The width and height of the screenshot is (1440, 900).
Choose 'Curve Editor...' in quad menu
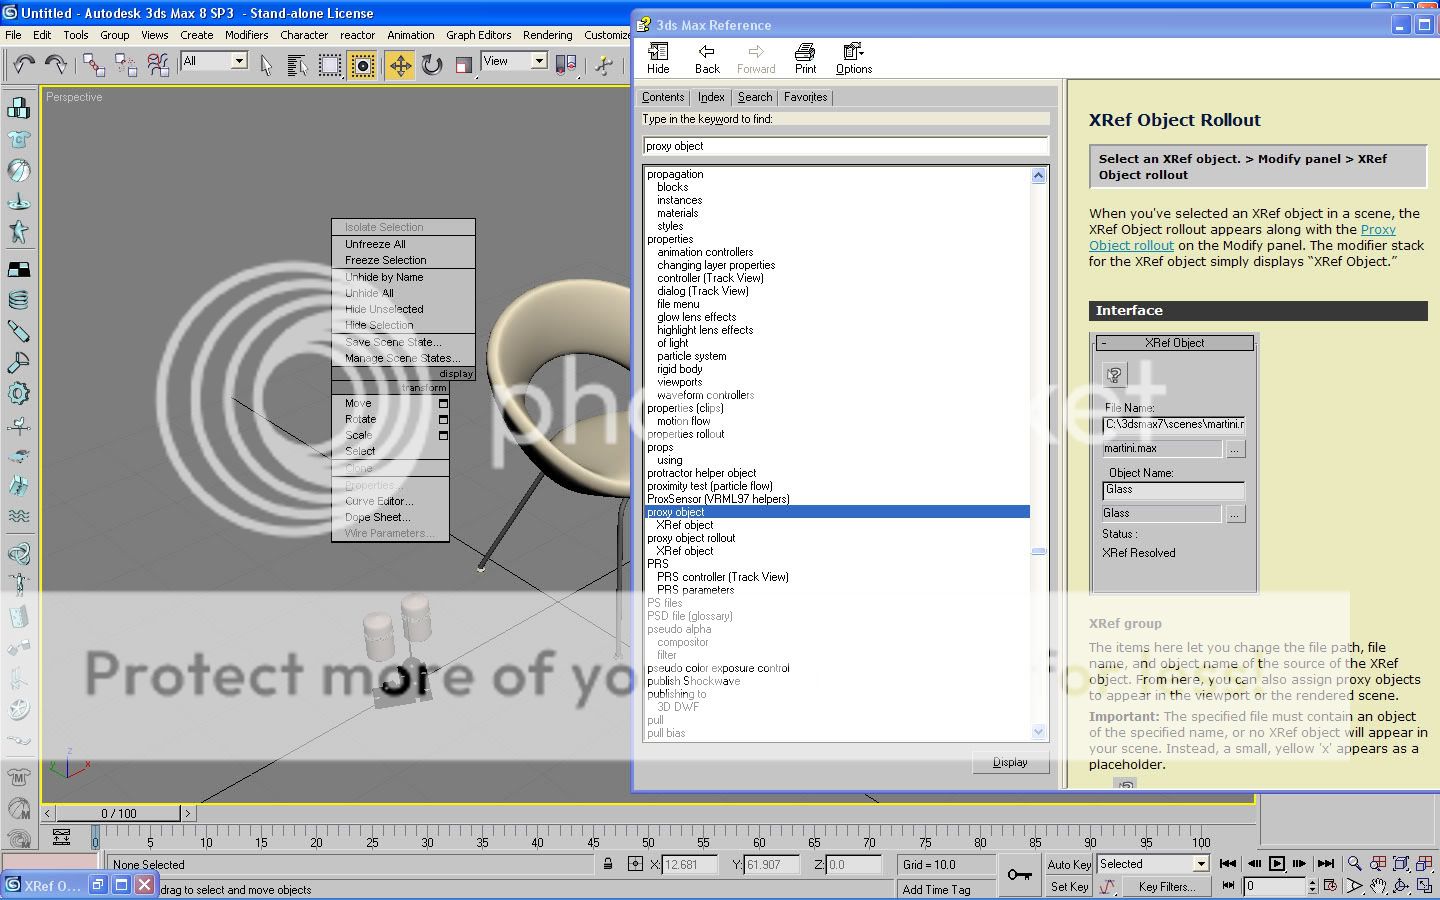[x=379, y=501]
